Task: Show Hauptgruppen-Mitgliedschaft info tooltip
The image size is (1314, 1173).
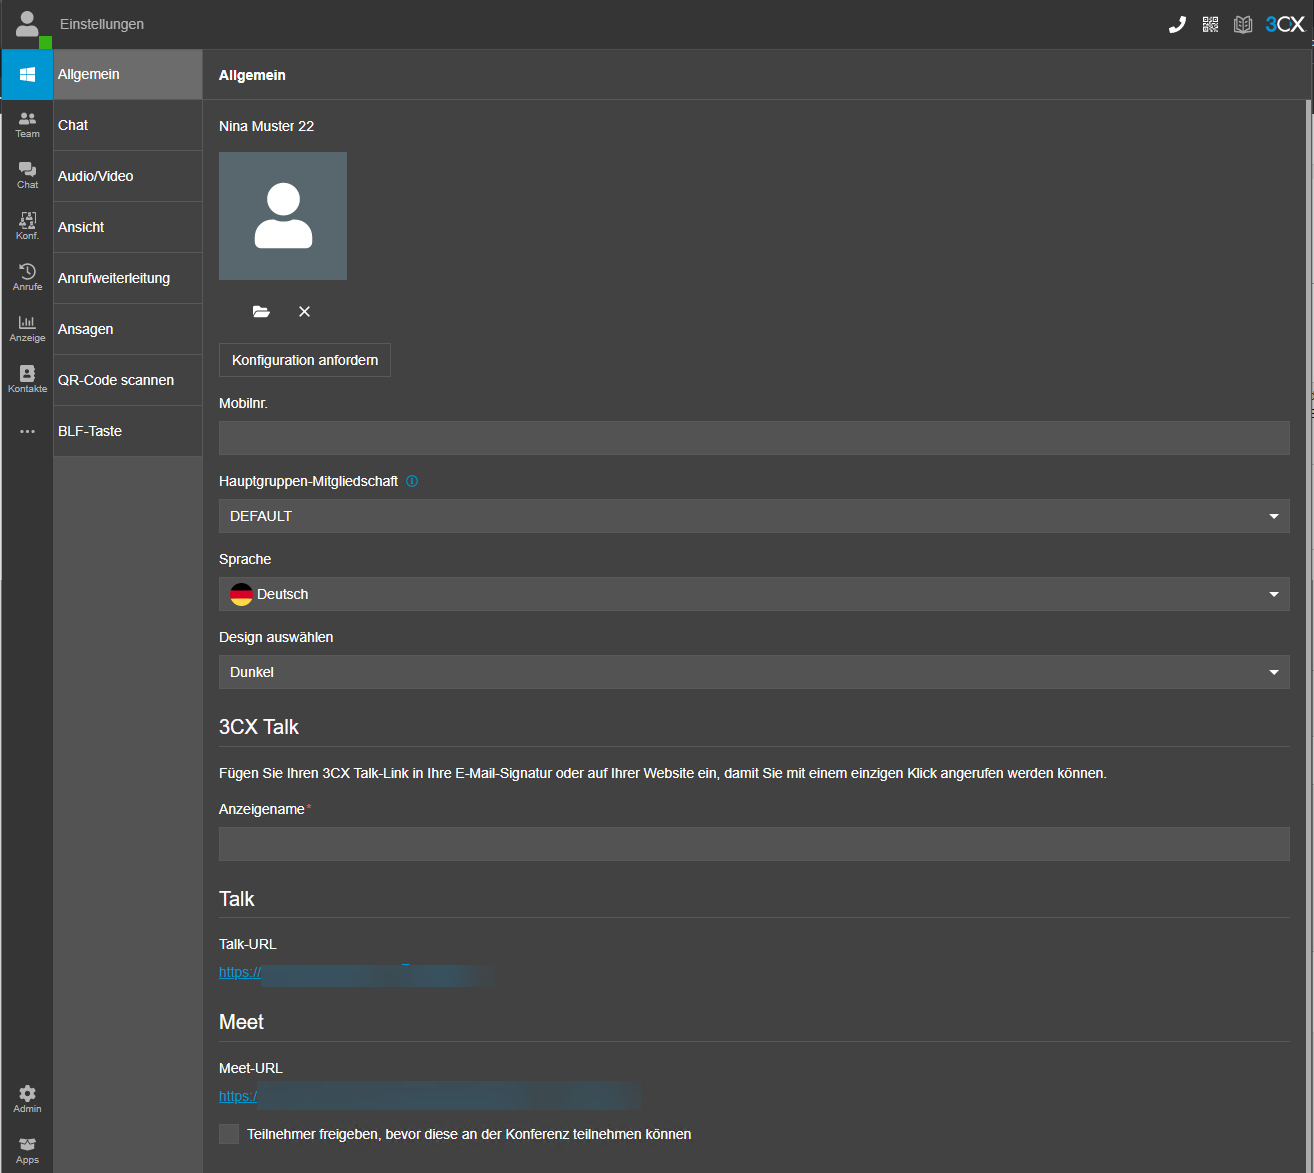Action: 412,481
